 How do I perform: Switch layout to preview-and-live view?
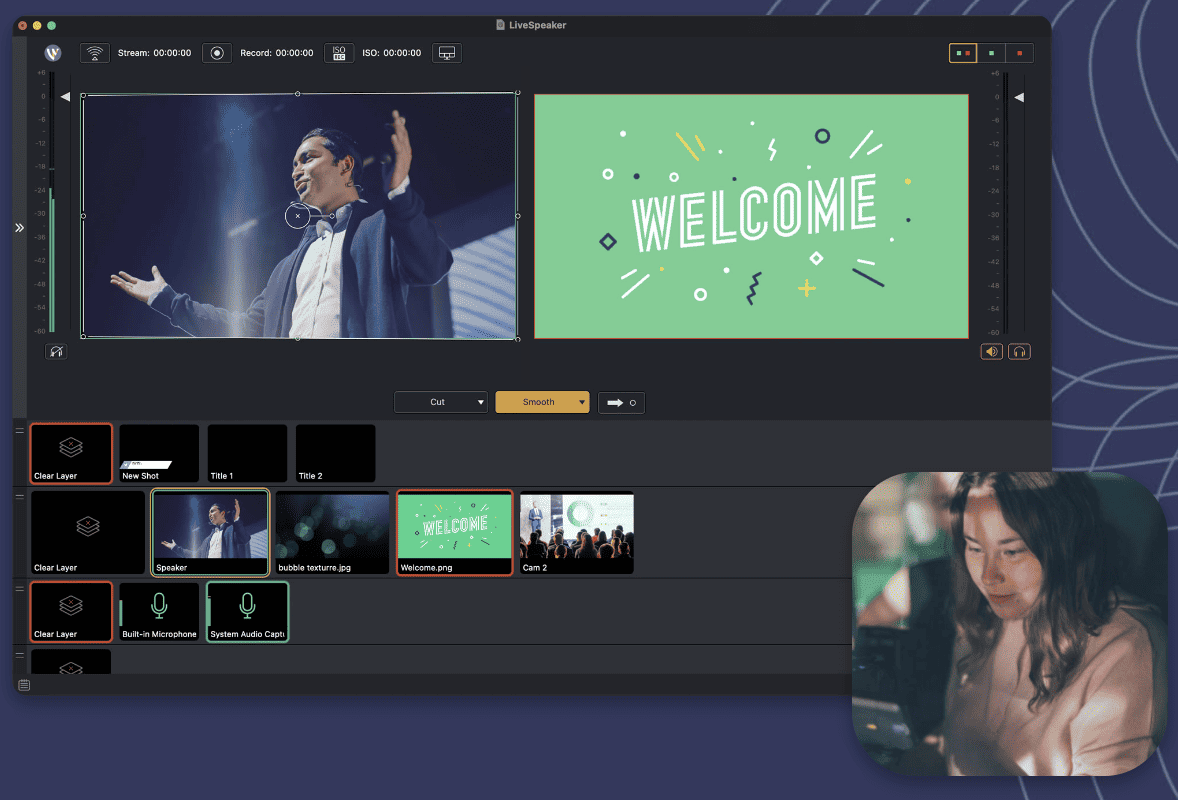click(963, 53)
